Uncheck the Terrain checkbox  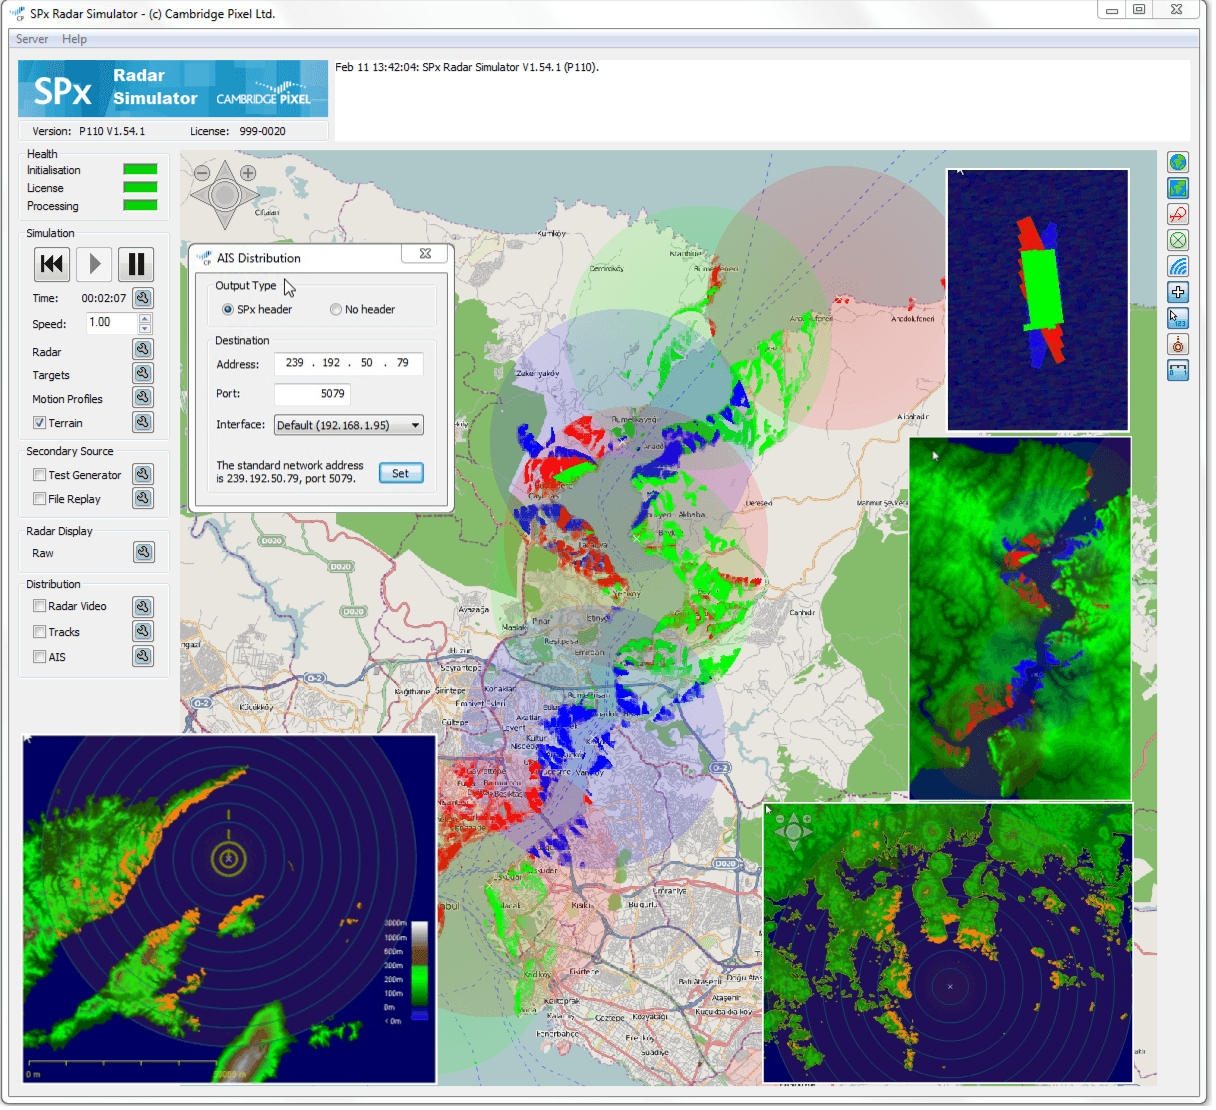(x=40, y=423)
